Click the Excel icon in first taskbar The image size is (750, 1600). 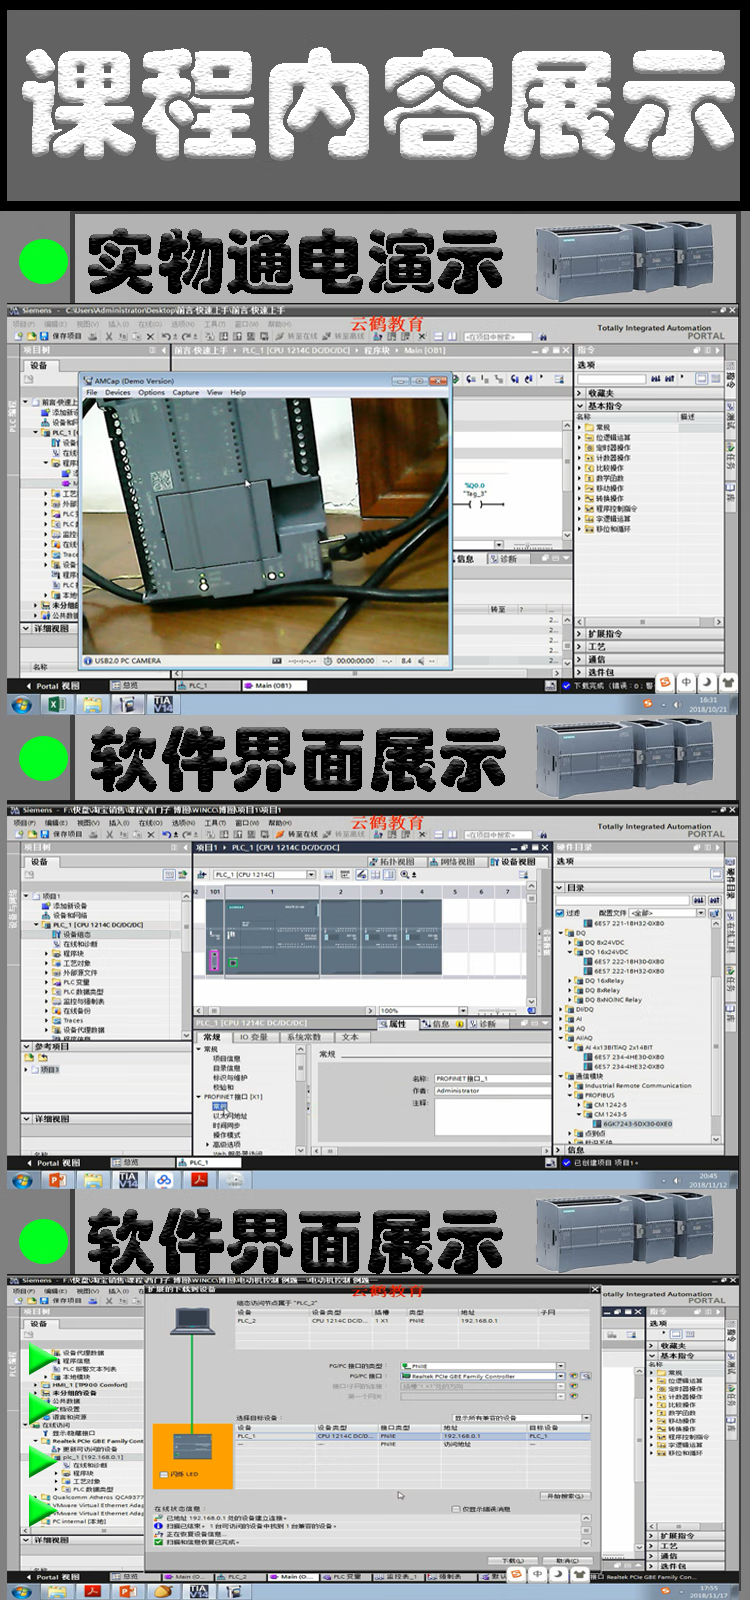(x=57, y=705)
